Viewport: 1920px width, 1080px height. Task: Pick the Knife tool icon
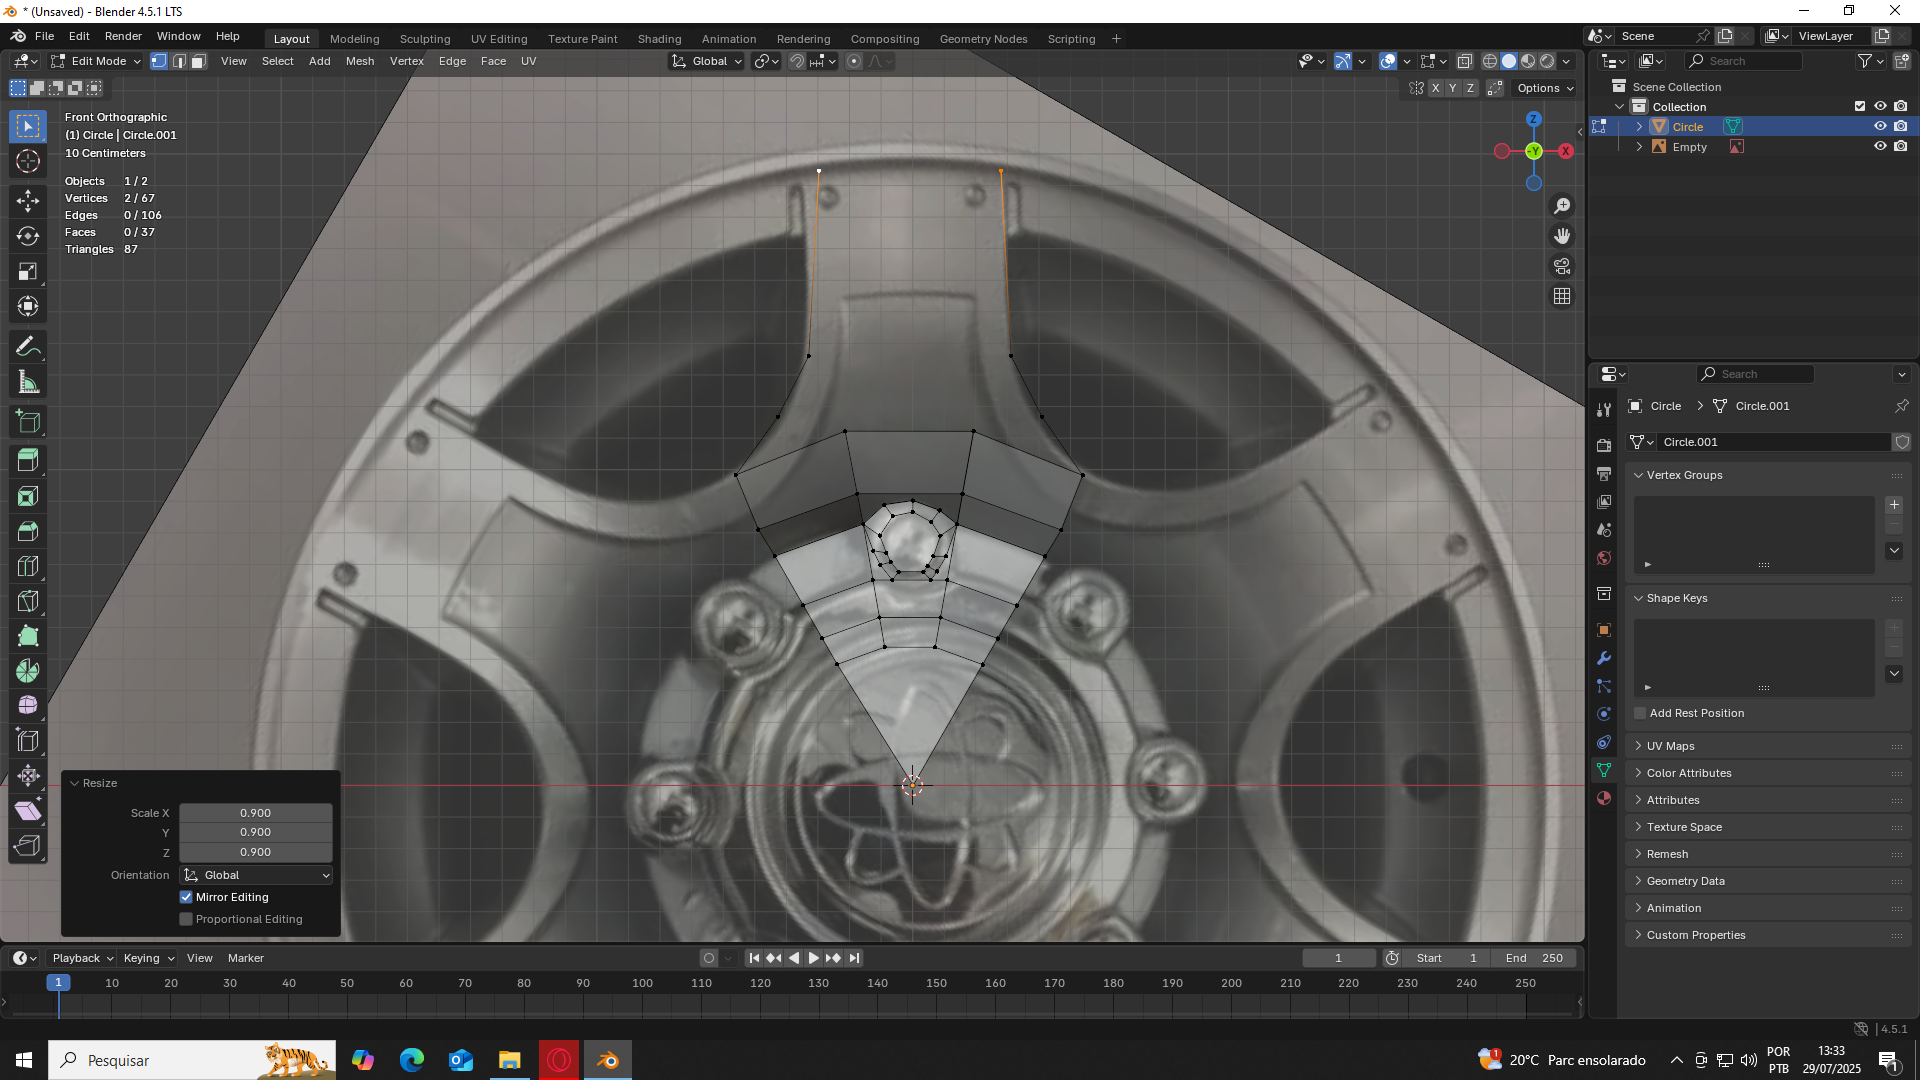pos(28,601)
